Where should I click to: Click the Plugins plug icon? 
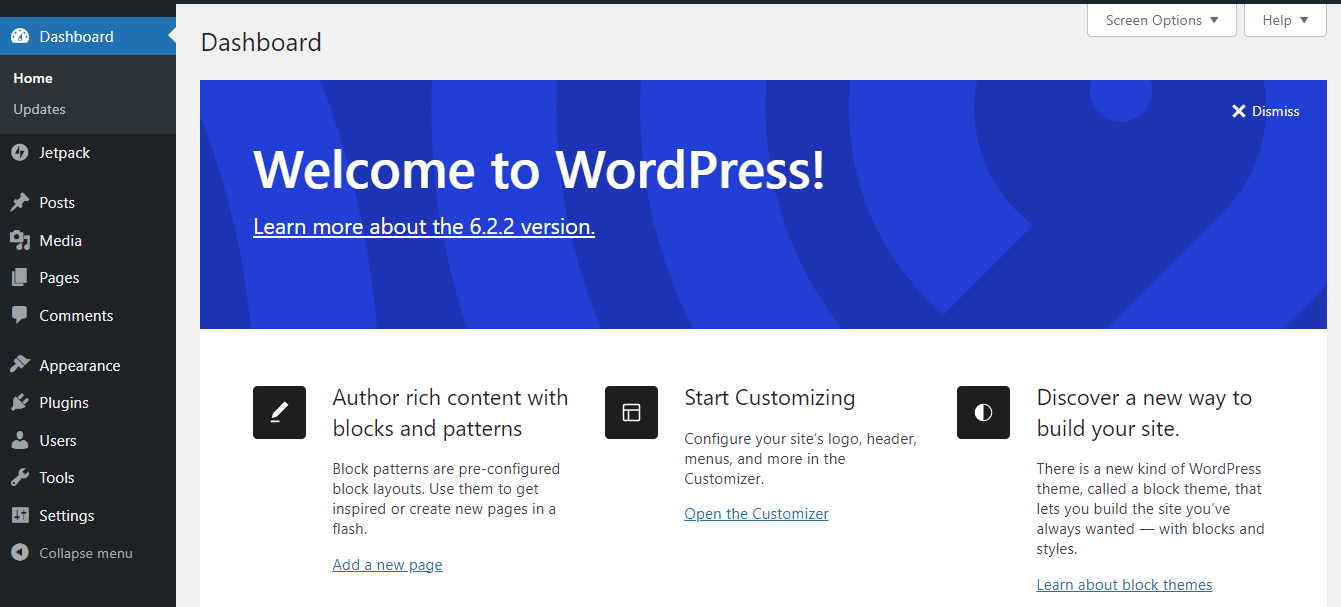(20, 403)
